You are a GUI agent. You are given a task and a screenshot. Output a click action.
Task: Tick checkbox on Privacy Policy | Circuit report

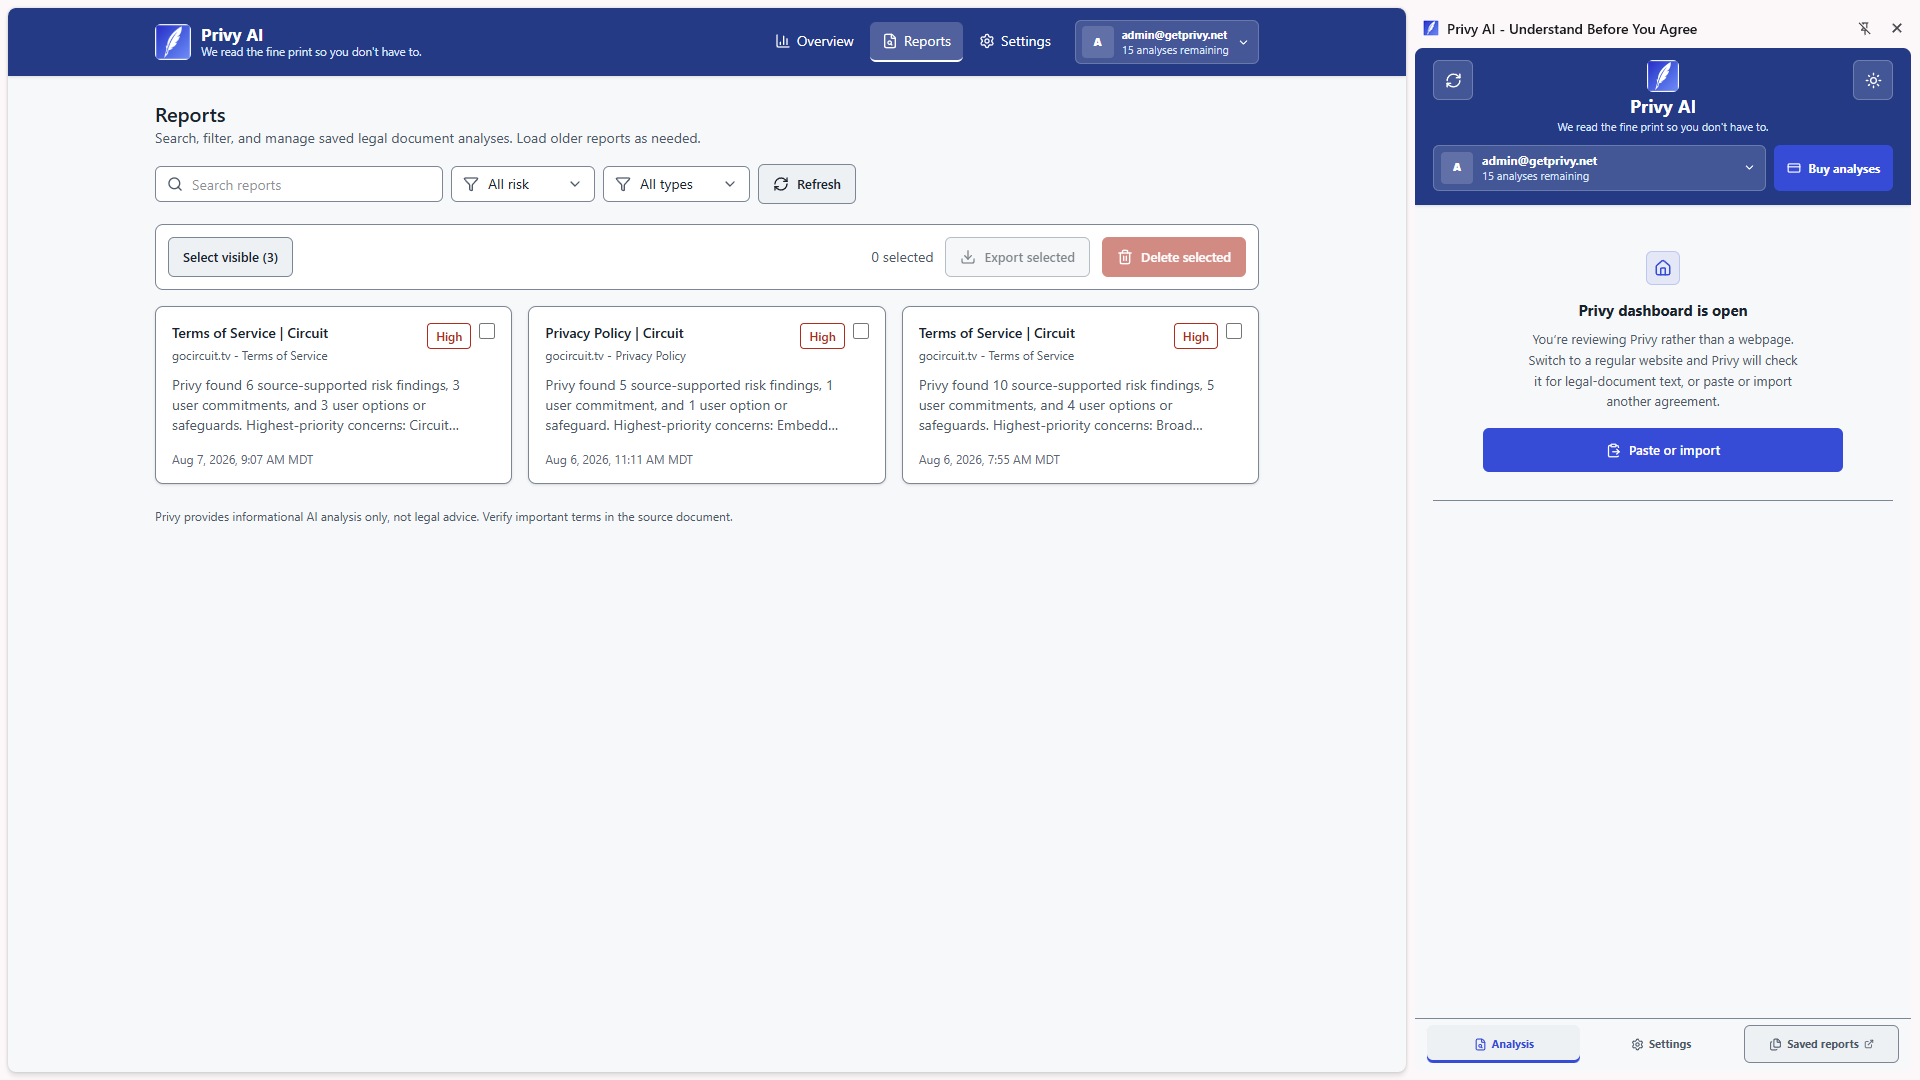(x=861, y=331)
